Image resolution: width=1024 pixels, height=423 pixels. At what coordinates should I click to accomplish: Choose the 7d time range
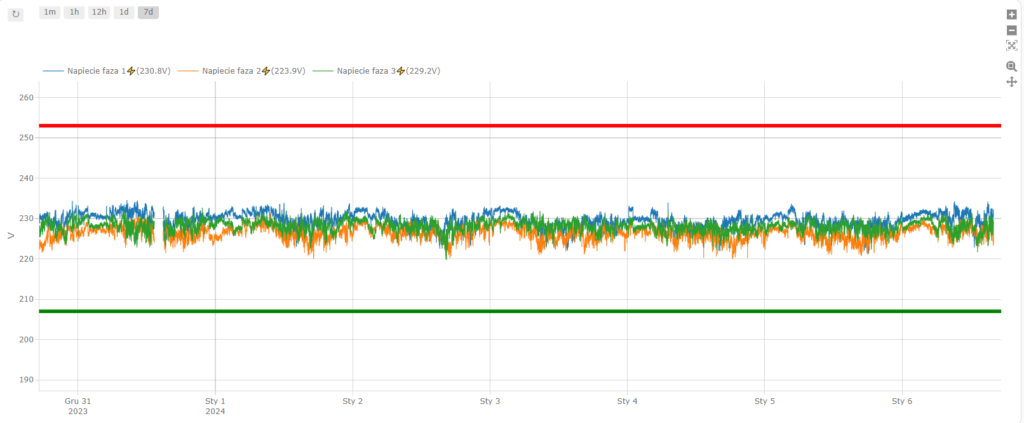coord(148,12)
